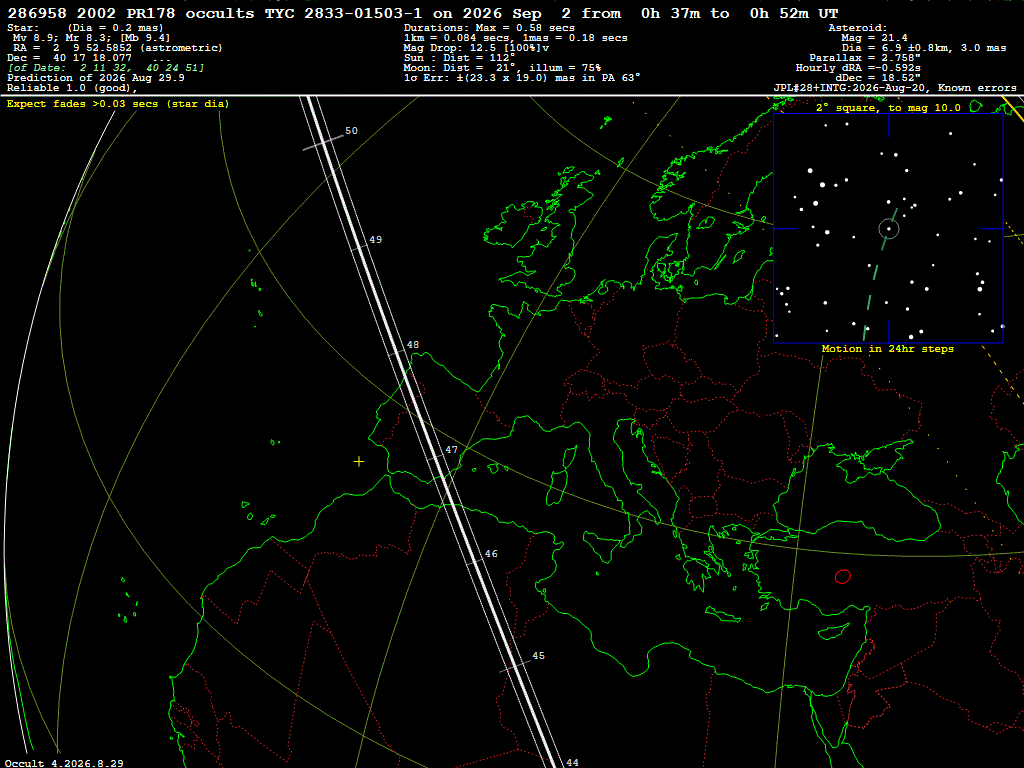
Task: Select the time tick labeled 48
Action: [x=413, y=345]
